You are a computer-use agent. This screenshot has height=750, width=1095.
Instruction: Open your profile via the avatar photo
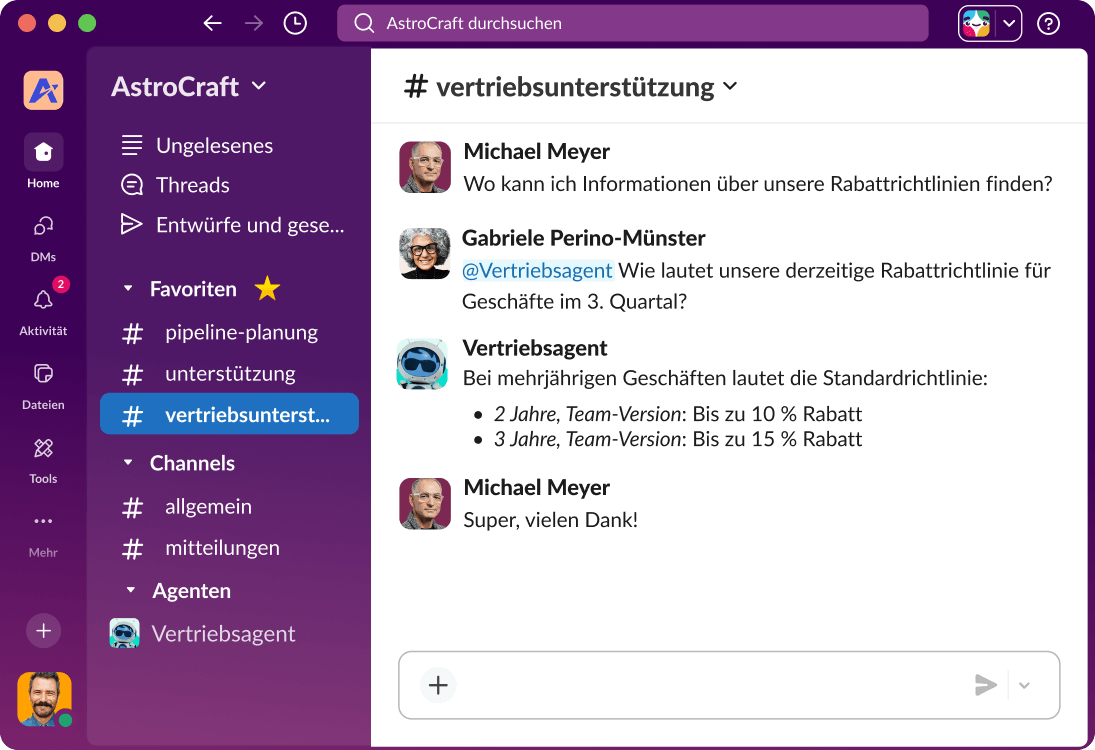[x=44, y=700]
